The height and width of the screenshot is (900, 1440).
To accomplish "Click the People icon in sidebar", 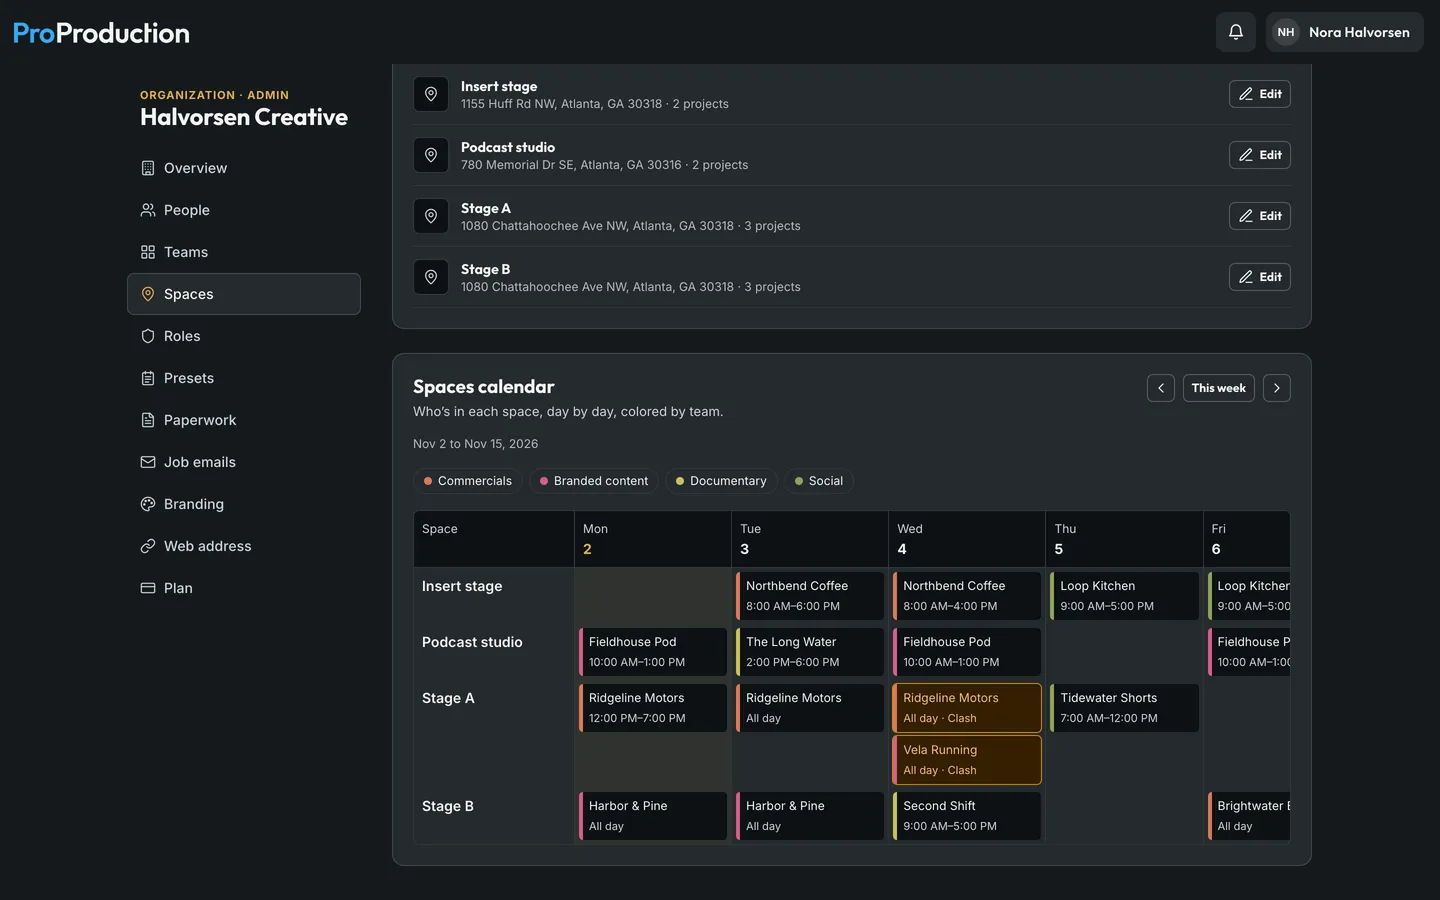I will point(148,210).
